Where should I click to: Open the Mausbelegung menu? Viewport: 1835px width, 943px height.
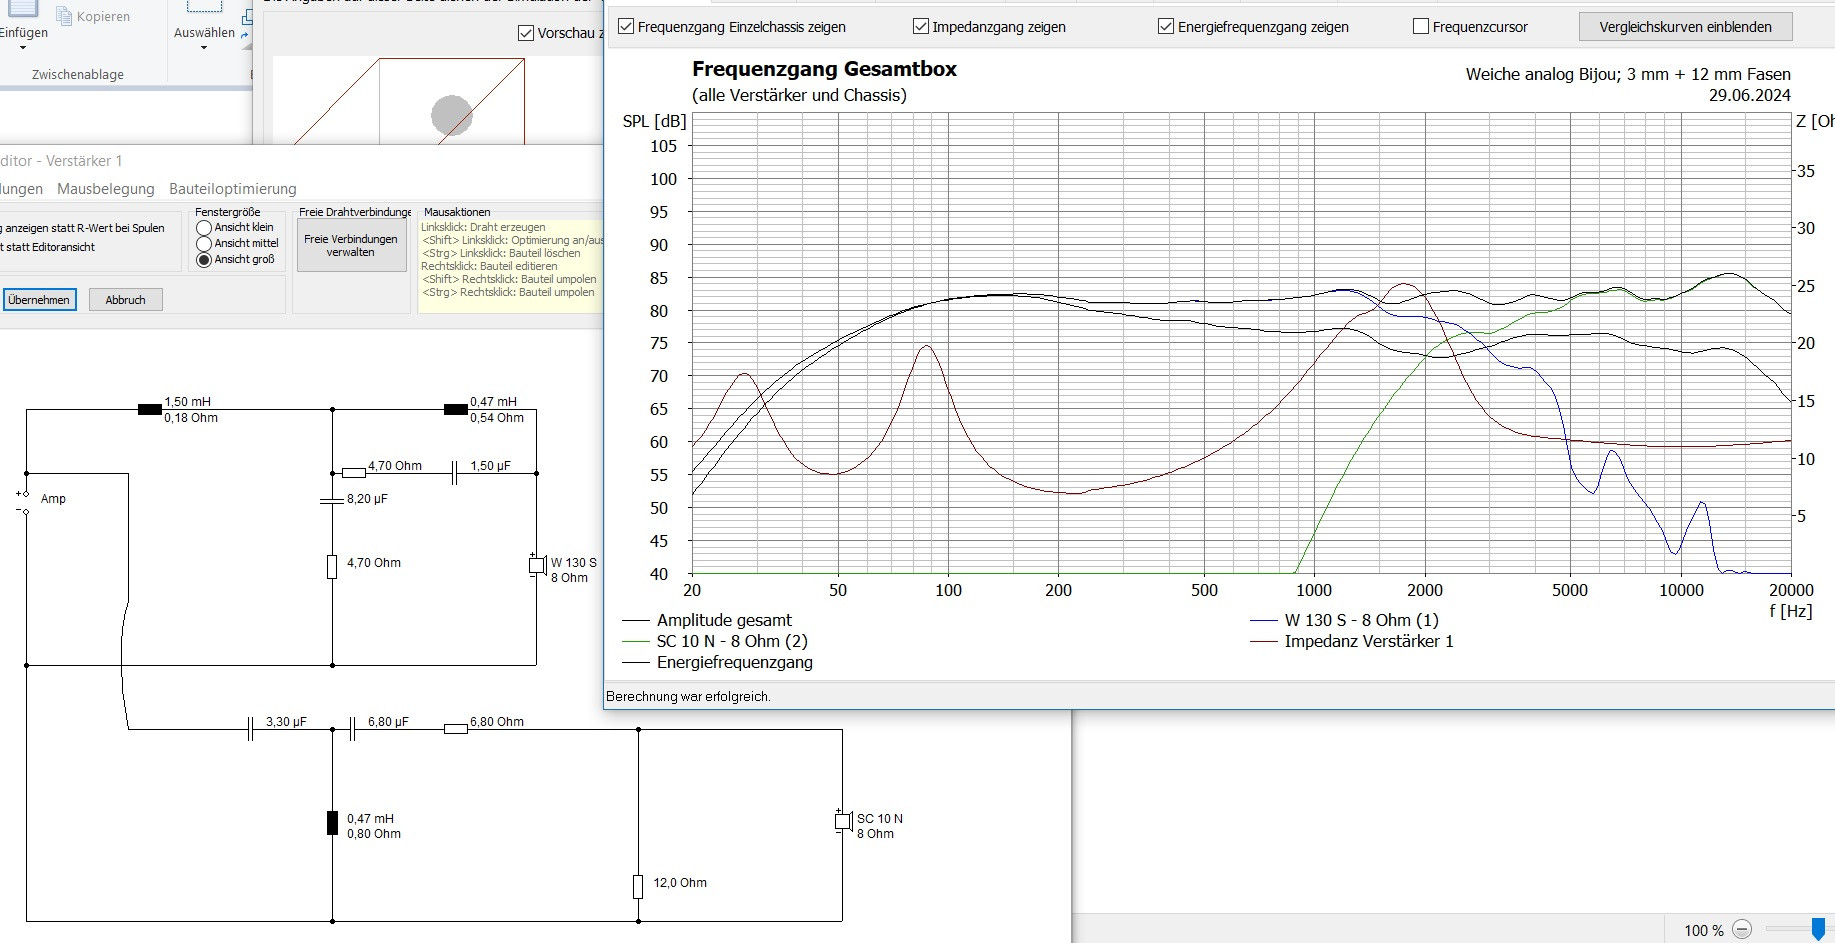[x=105, y=189]
